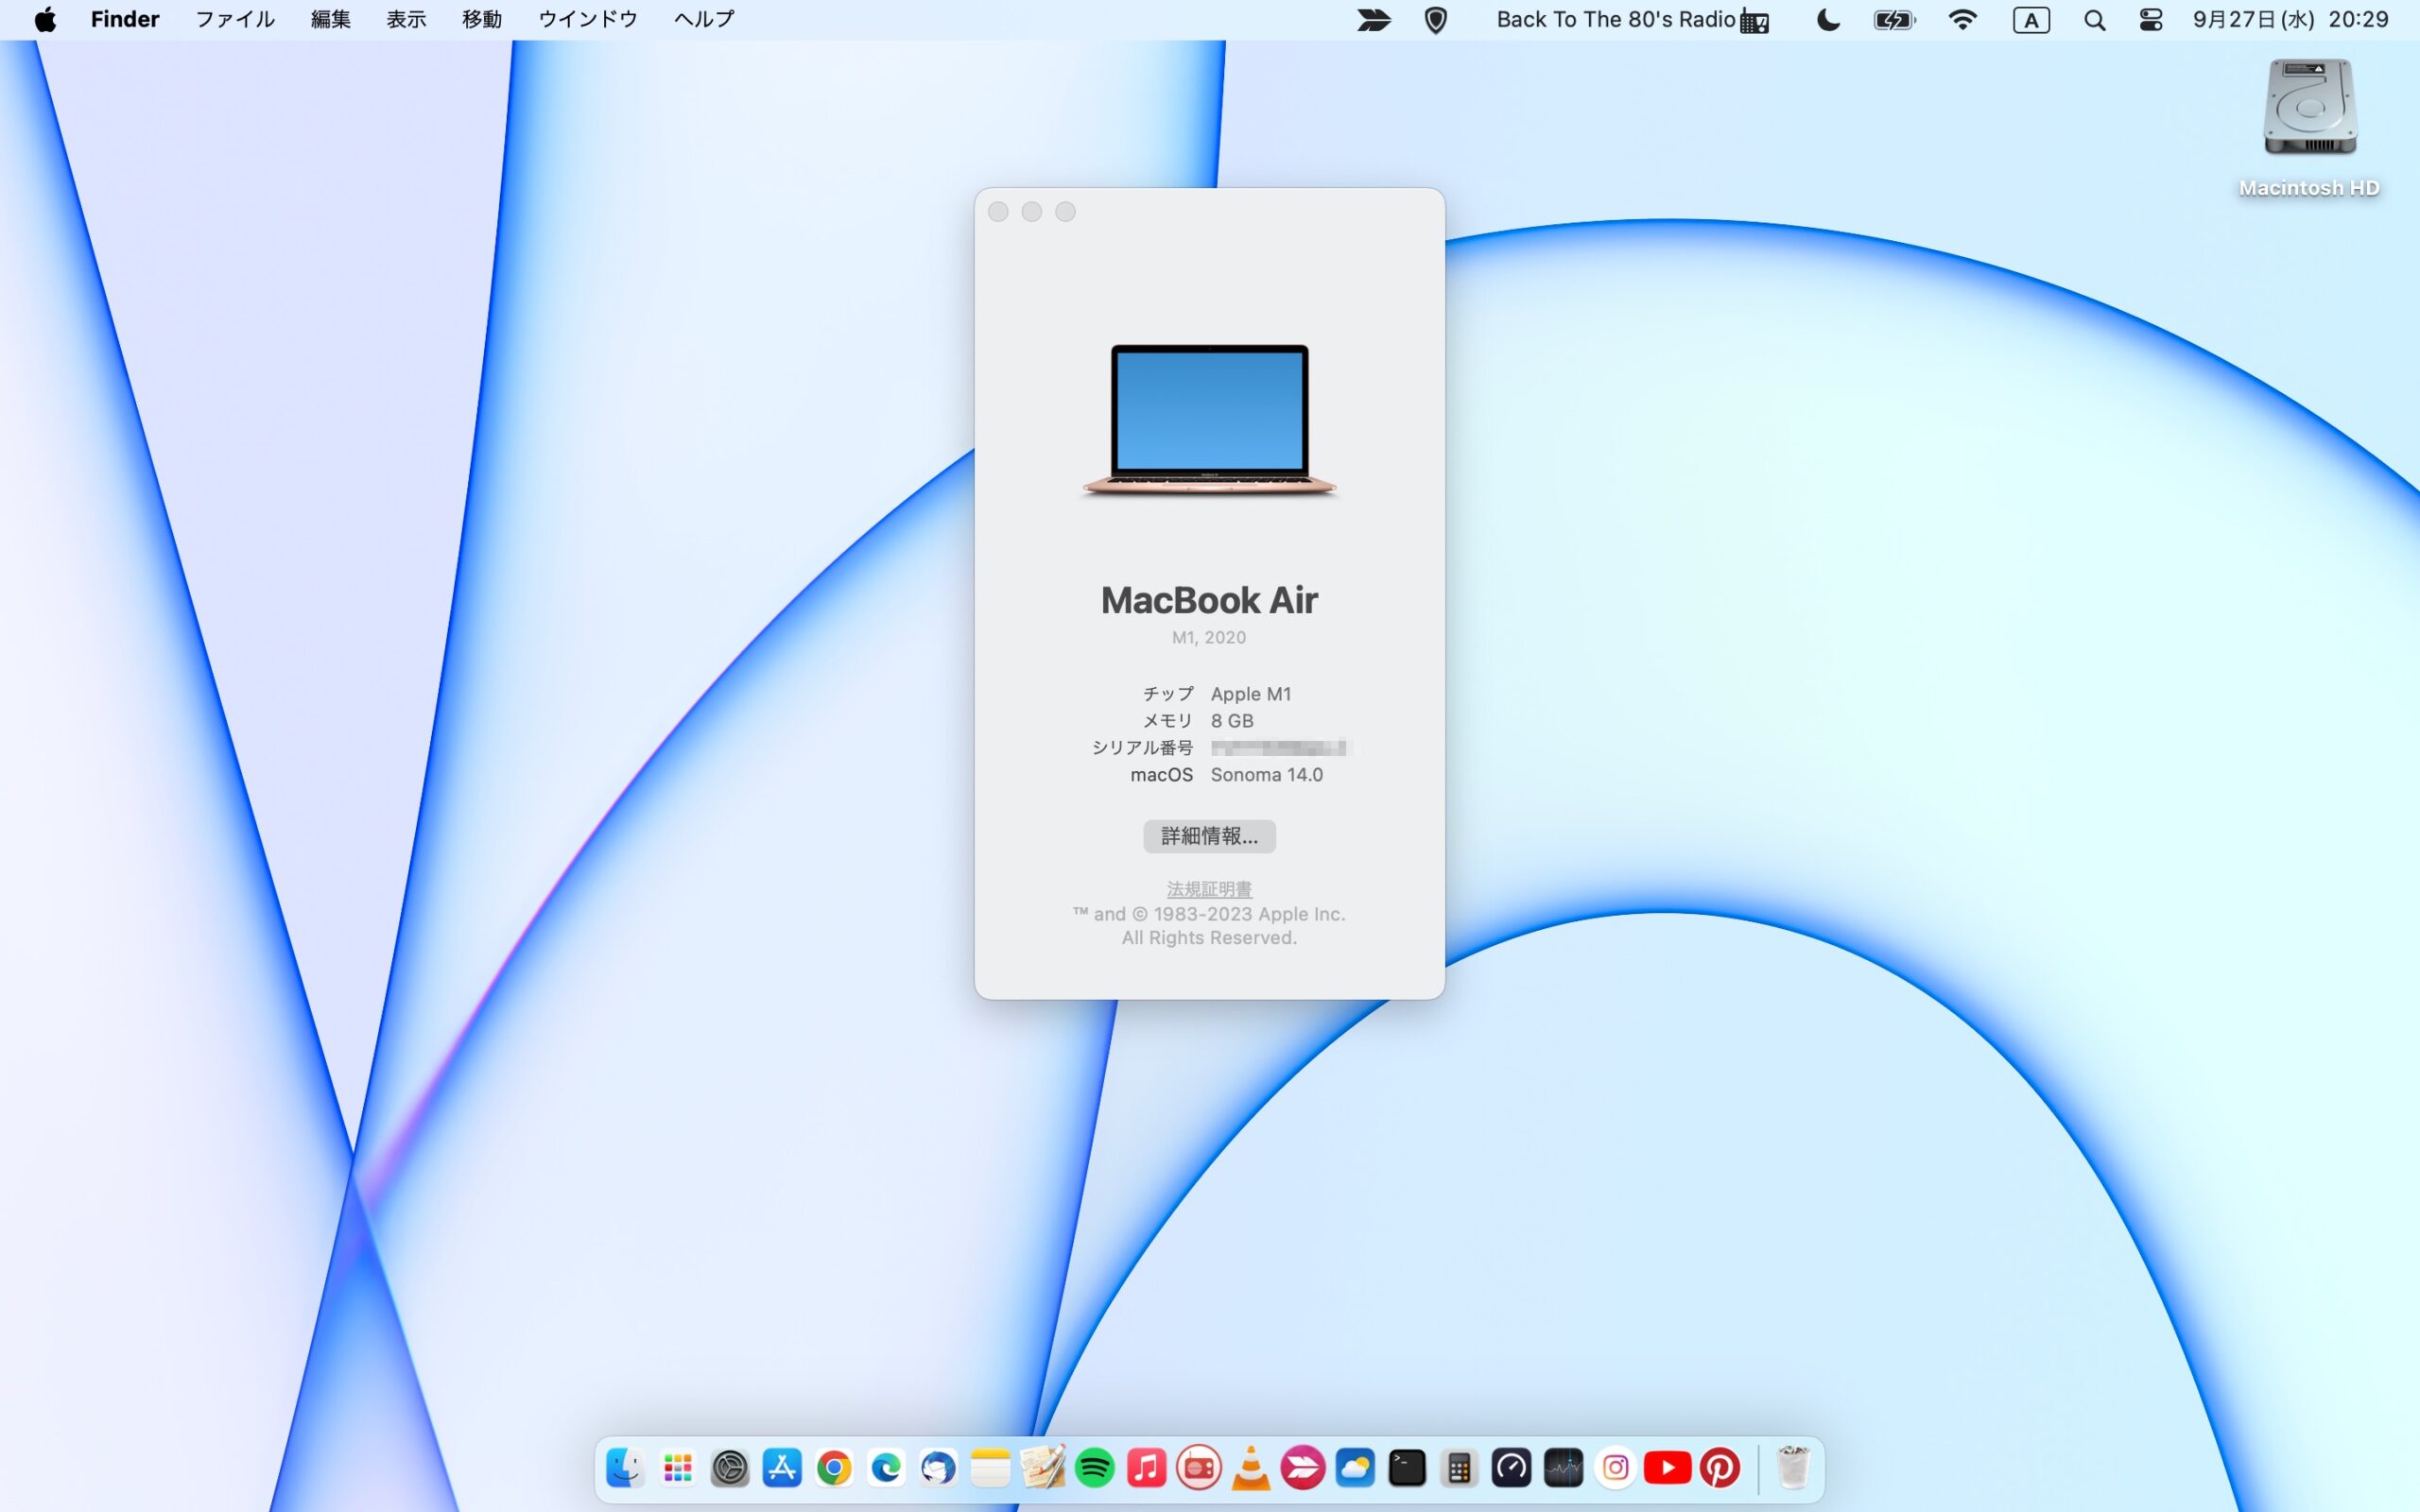Click the MacBook Air laptop image
The width and height of the screenshot is (2420, 1512).
point(1209,420)
